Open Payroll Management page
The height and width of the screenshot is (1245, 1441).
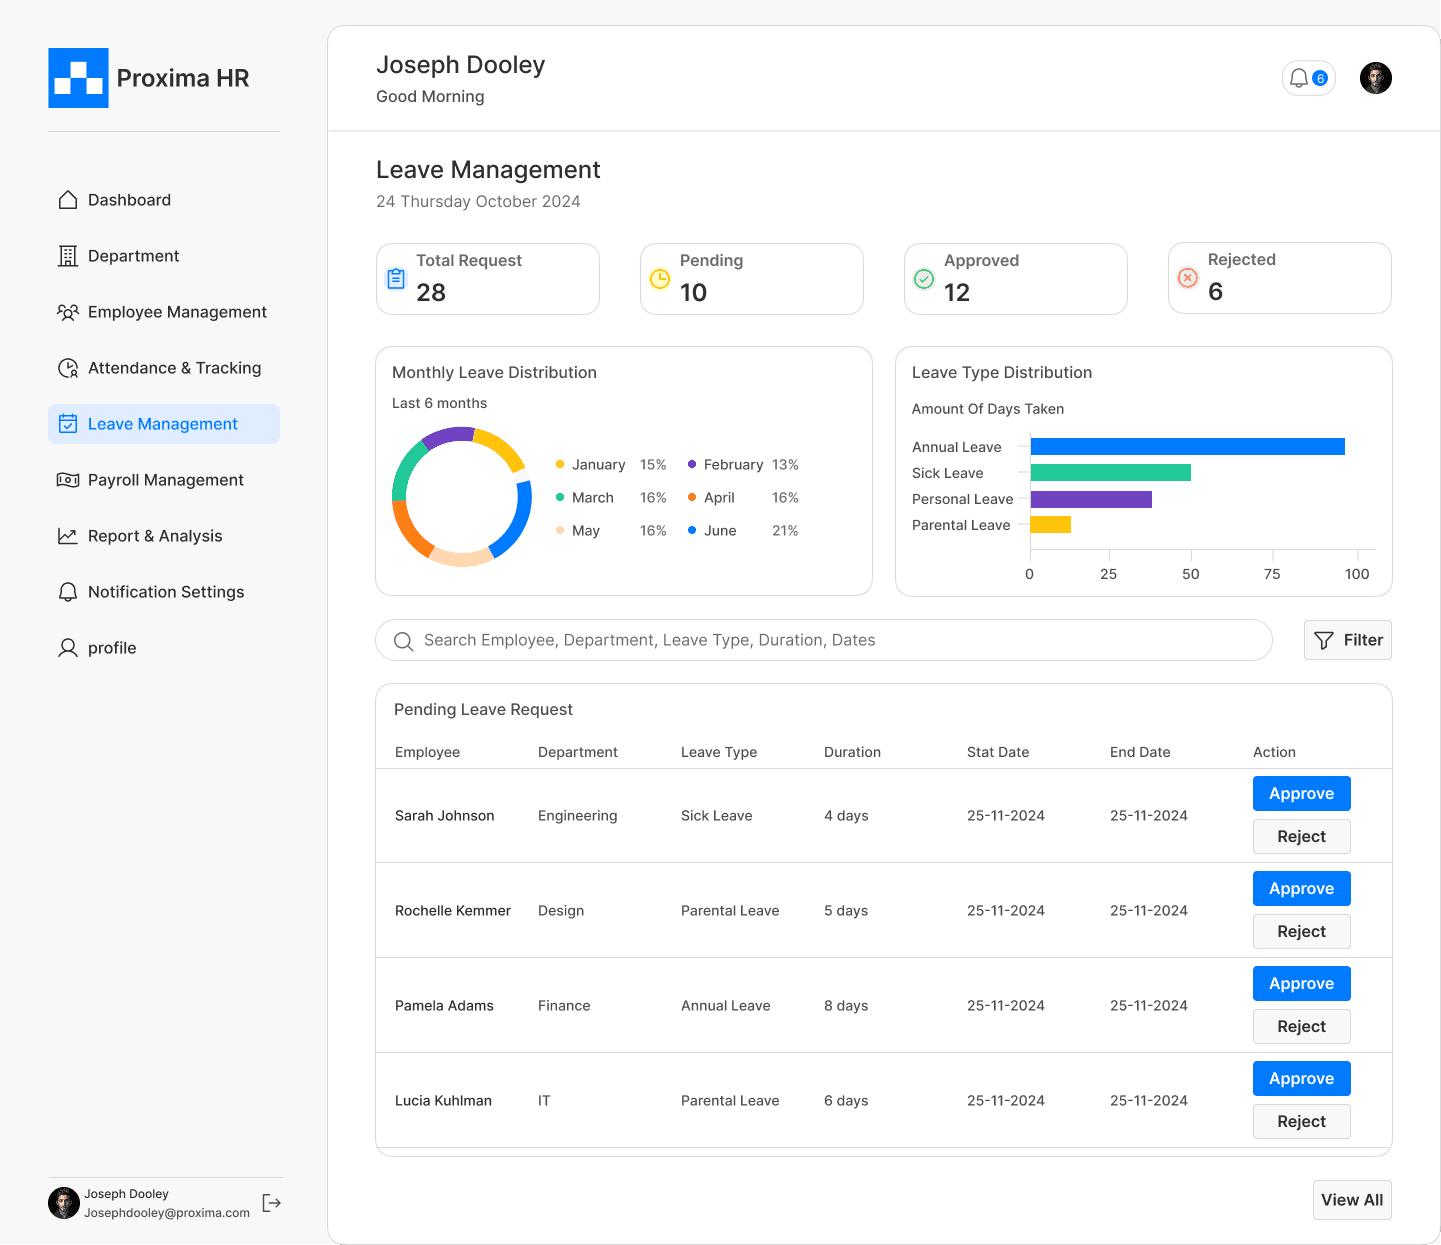[x=164, y=480]
